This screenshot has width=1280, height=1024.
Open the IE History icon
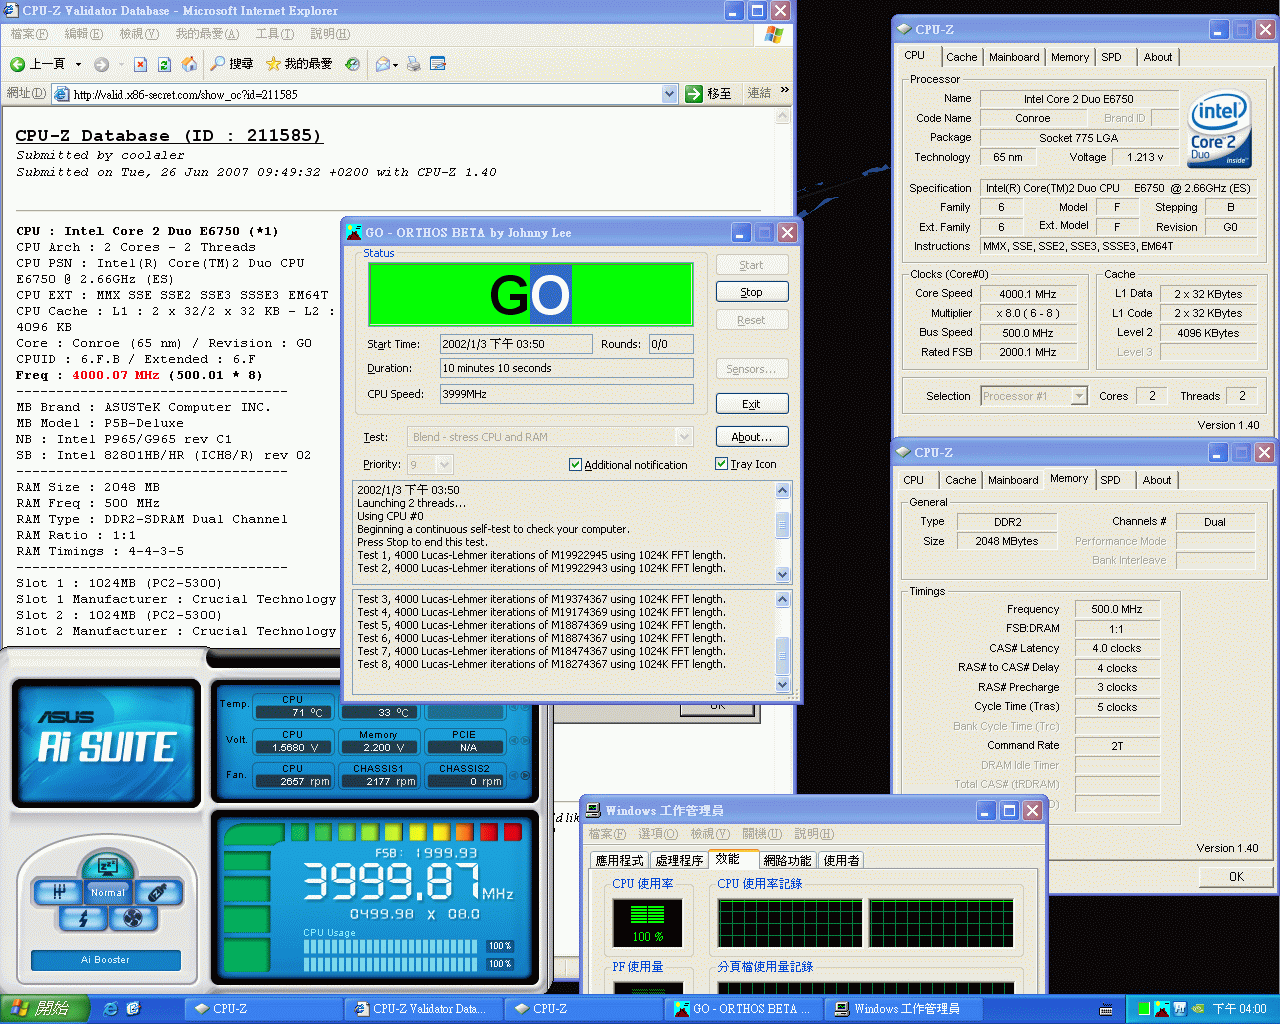click(352, 64)
